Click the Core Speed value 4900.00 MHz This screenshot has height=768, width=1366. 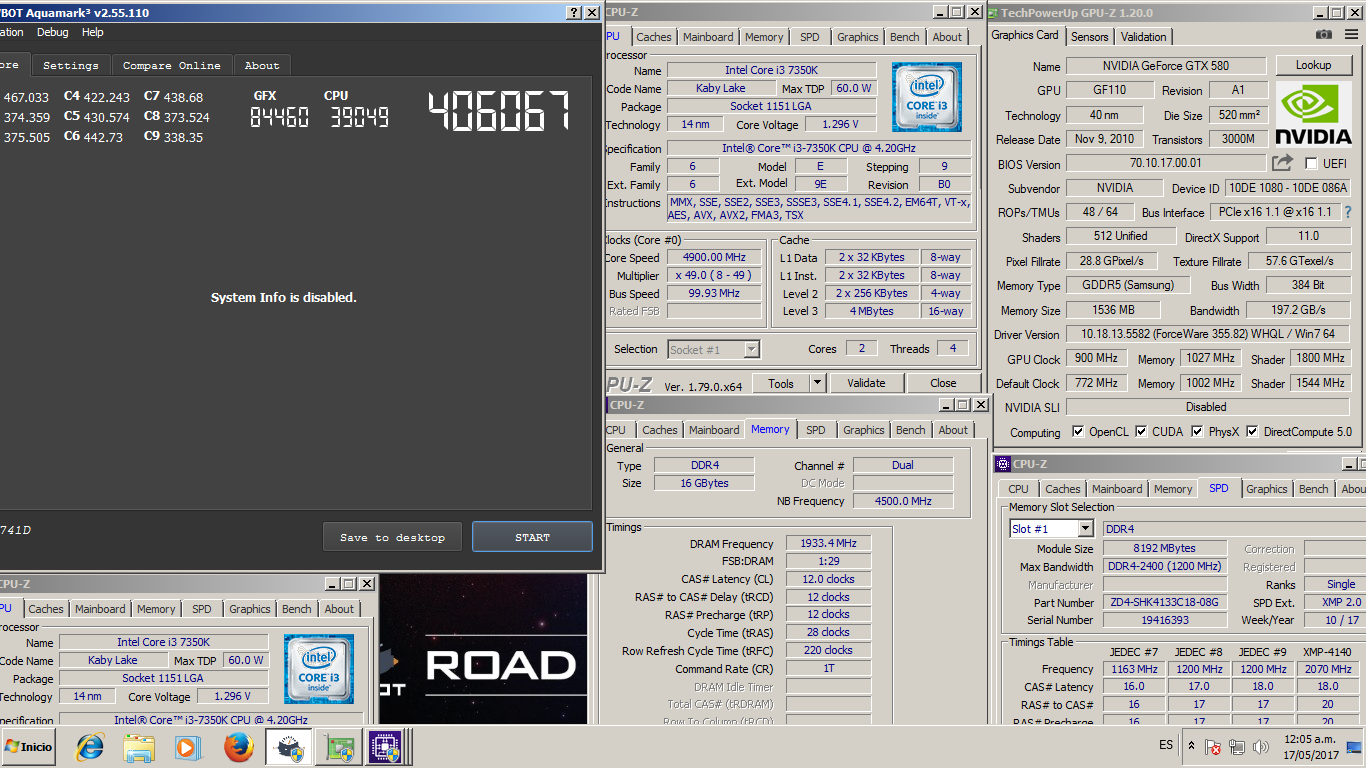point(714,258)
